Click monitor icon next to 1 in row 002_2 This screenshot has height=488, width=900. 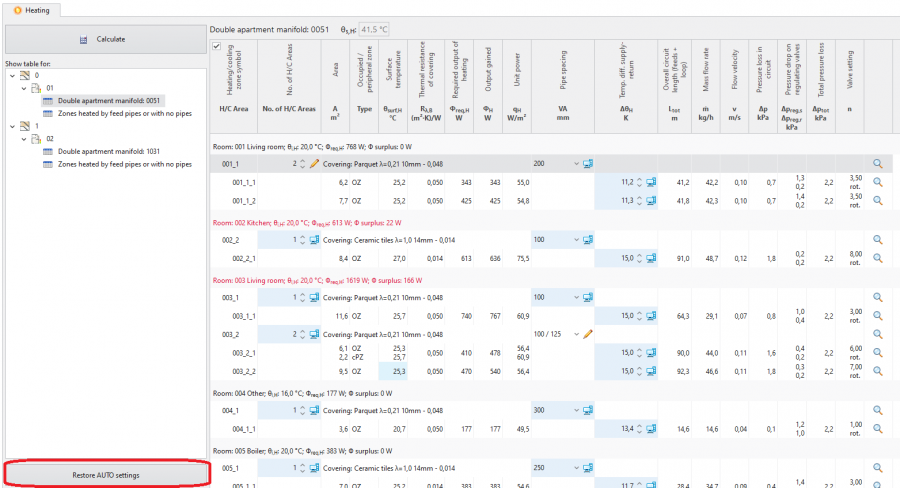(x=314, y=240)
